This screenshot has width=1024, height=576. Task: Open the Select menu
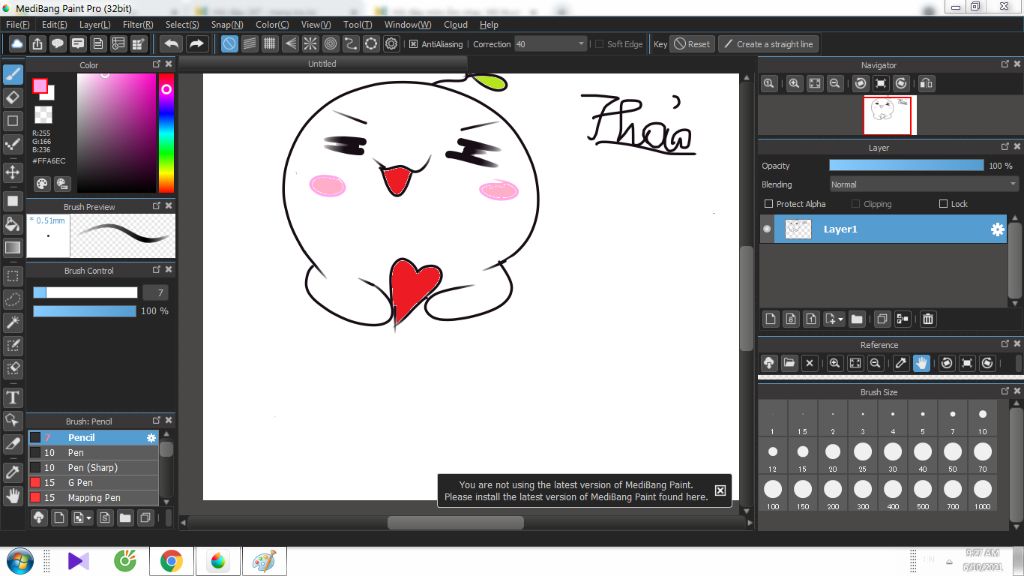click(x=182, y=25)
